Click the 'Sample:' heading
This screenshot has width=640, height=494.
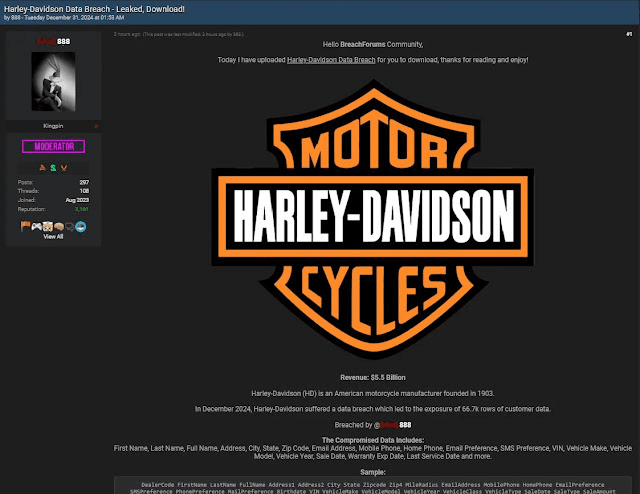[x=373, y=472]
